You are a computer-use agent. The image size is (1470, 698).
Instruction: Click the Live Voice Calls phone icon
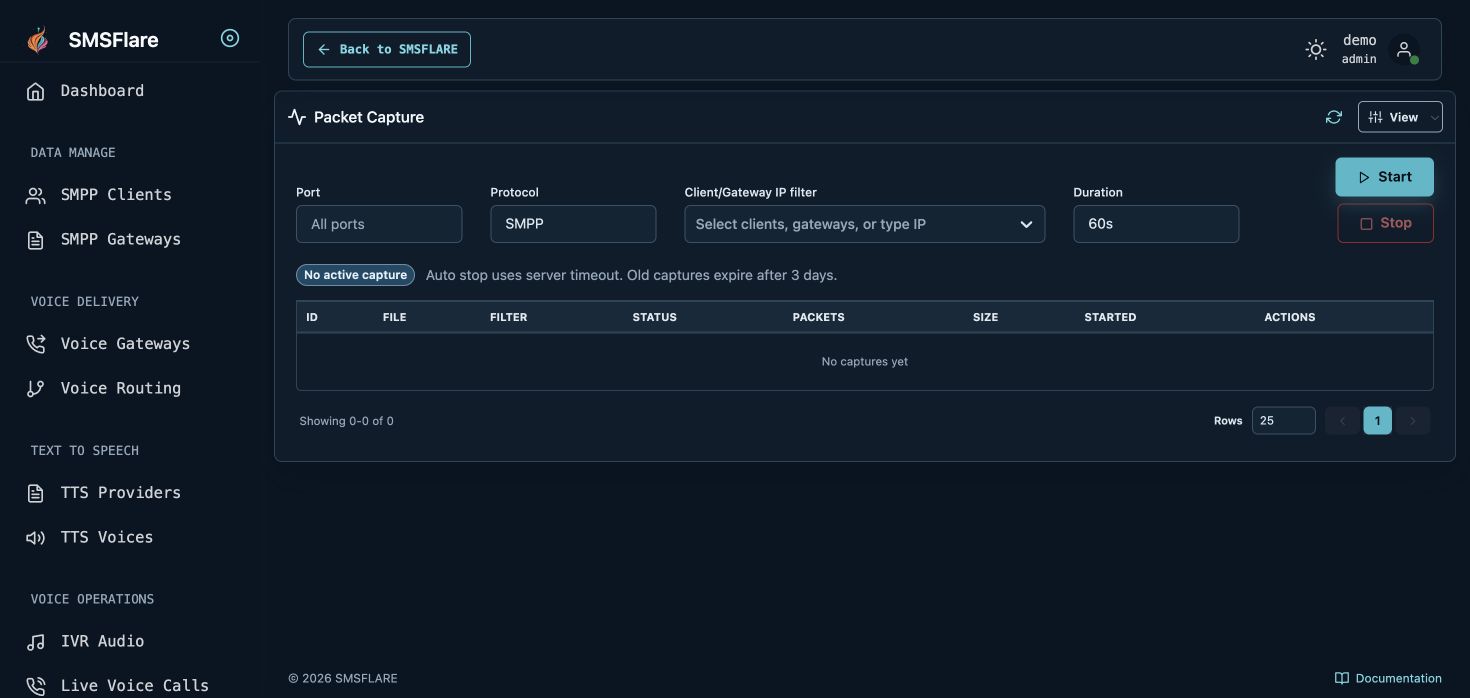(x=36, y=686)
